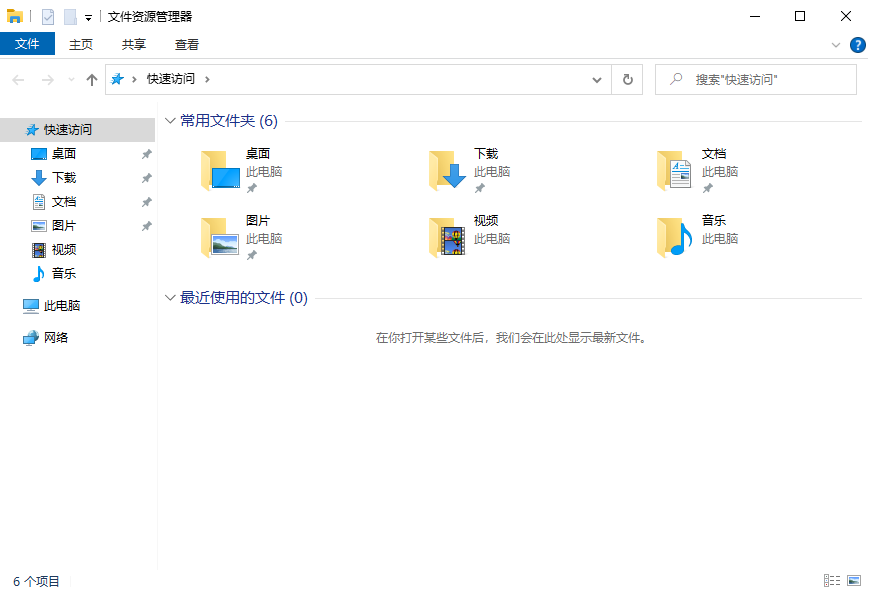Click the 常用文件夹 (6) heading text
Screen dimensions: 871x593
pyautogui.click(x=229, y=120)
